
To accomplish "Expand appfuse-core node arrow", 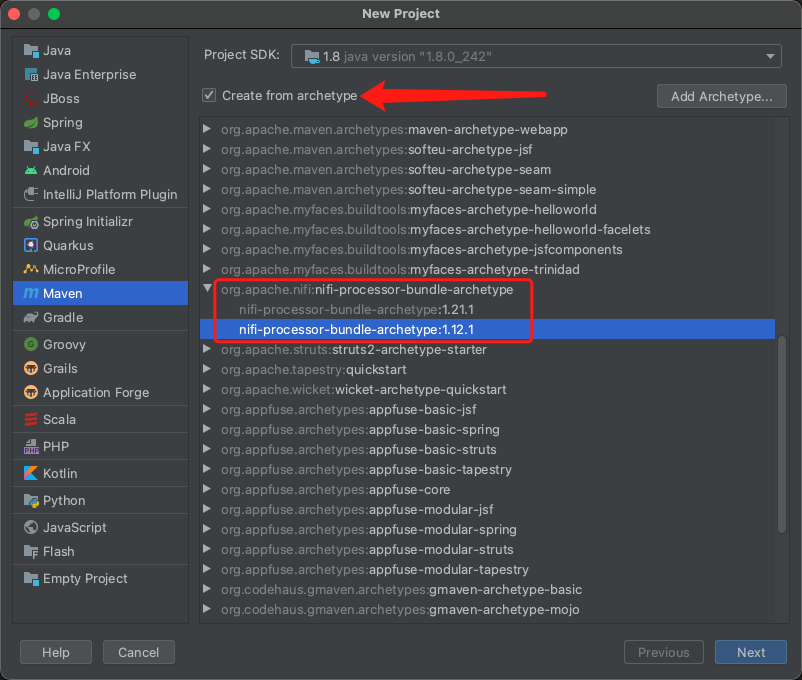I will (207, 489).
